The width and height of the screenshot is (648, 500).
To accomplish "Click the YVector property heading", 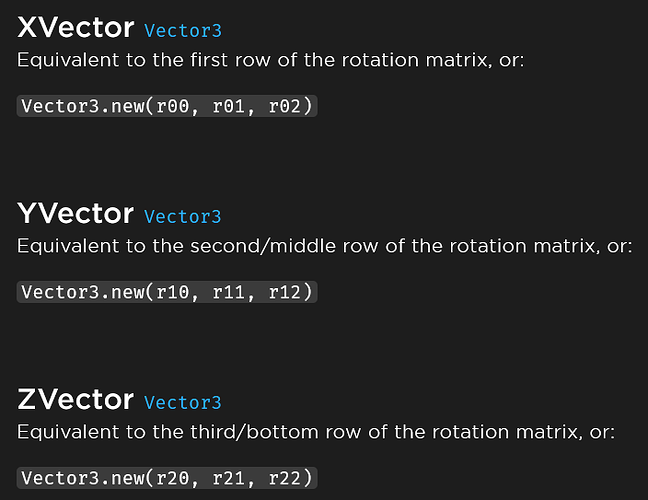I will pos(76,213).
